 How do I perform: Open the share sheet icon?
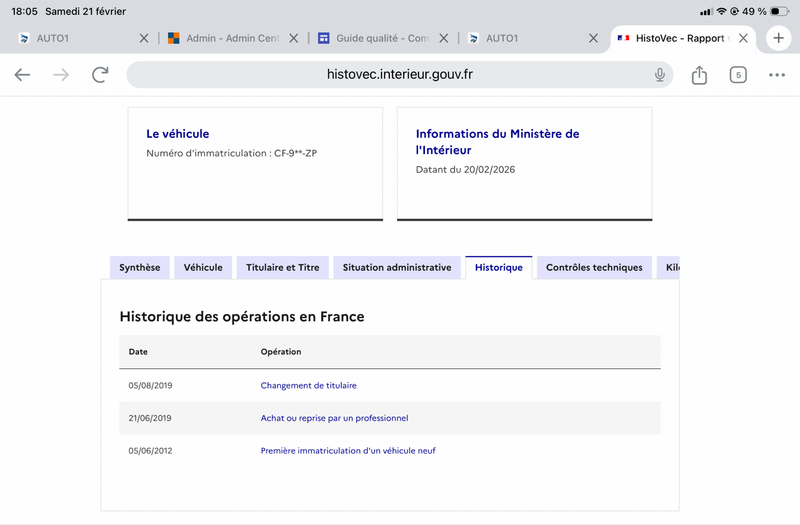coord(699,75)
